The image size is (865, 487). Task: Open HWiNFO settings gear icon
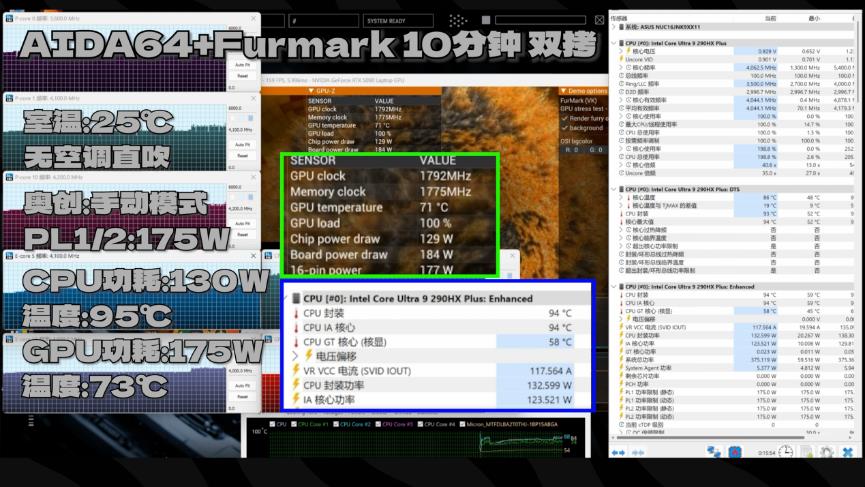pos(826,452)
